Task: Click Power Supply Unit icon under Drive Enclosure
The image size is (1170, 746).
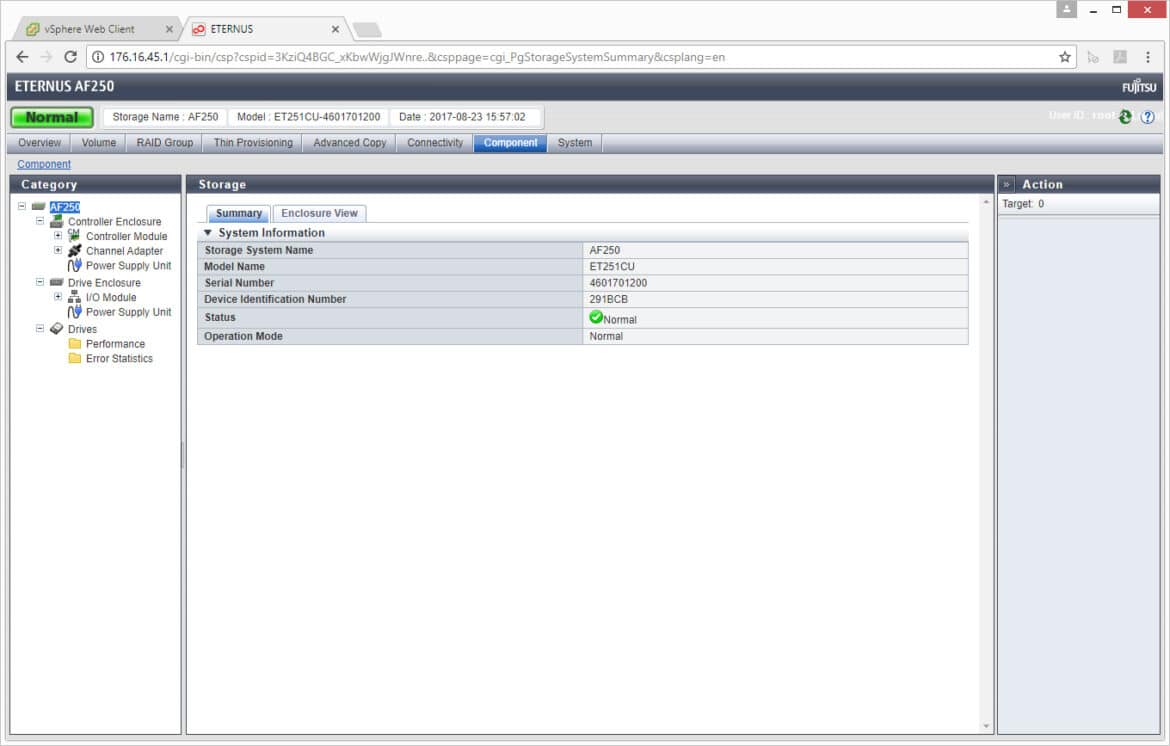Action: pyautogui.click(x=75, y=312)
